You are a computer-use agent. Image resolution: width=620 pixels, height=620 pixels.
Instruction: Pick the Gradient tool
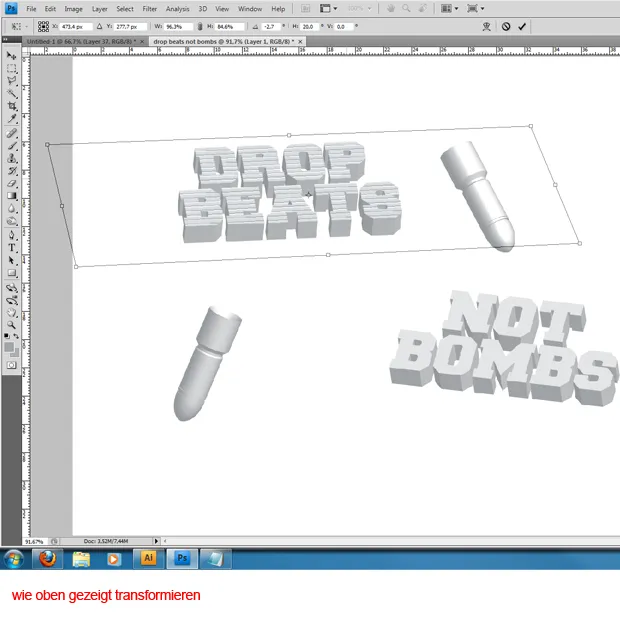point(12,196)
